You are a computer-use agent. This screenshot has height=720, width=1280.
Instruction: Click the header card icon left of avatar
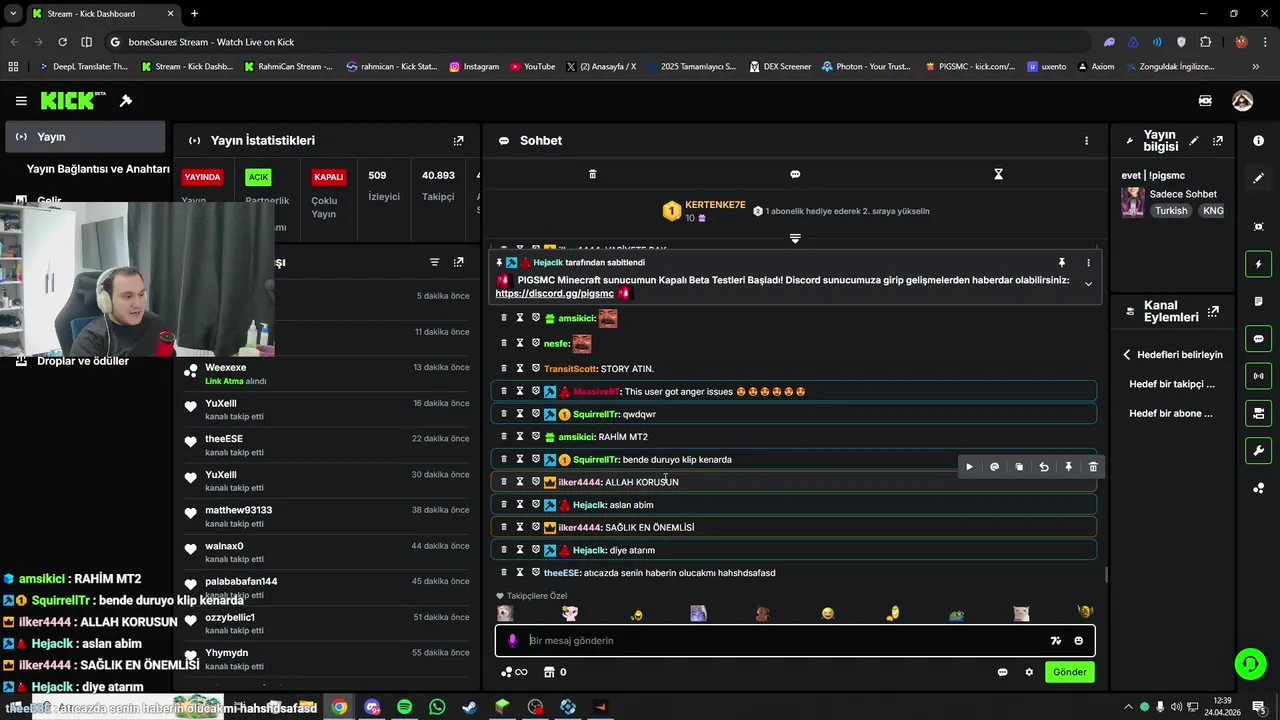pyautogui.click(x=1205, y=101)
